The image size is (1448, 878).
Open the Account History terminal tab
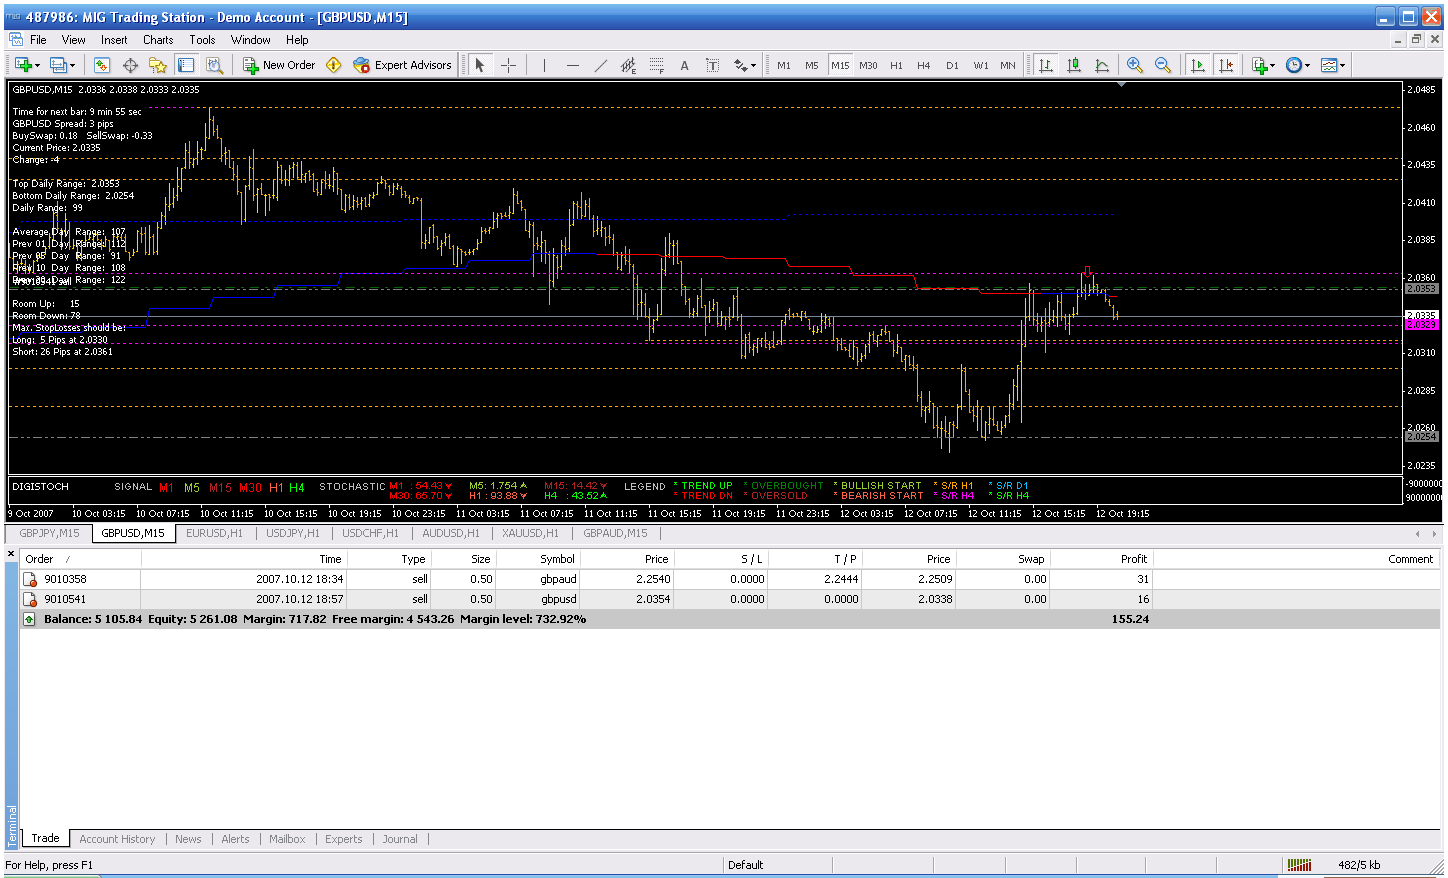click(x=117, y=839)
